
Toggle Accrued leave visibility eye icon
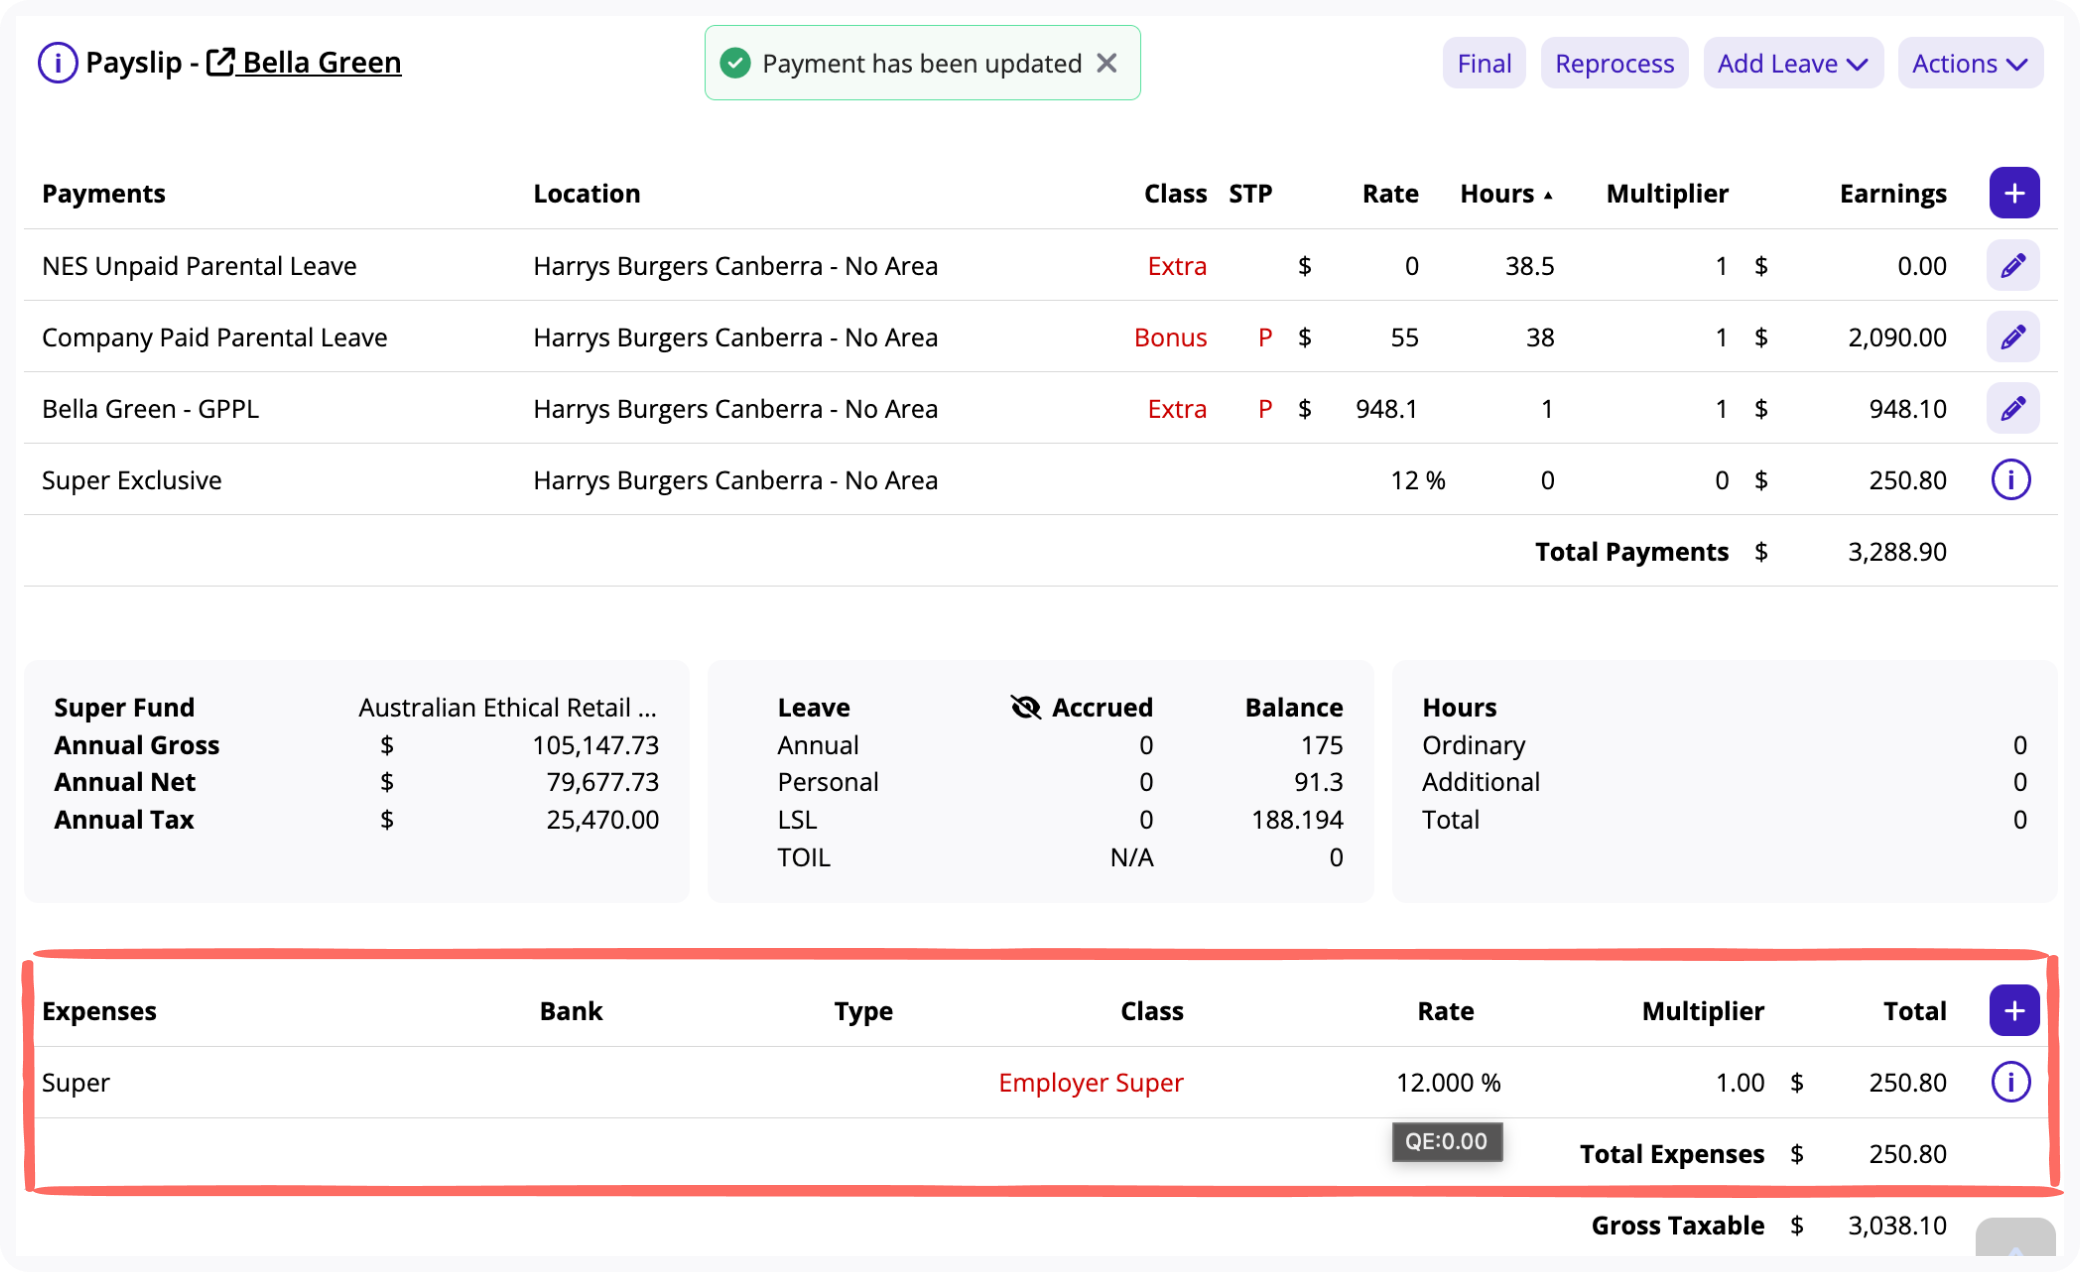point(1025,707)
